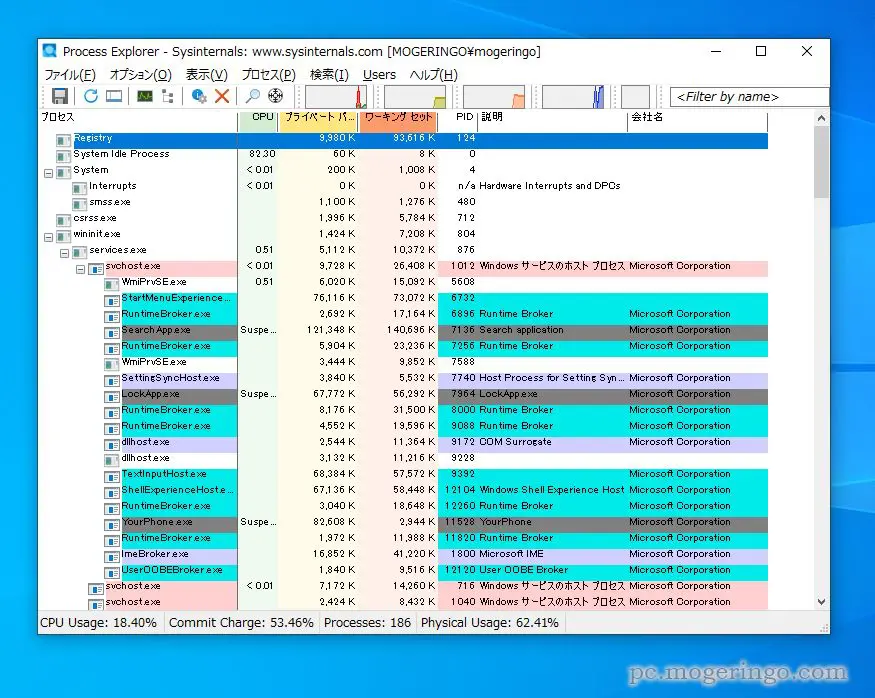Image resolution: width=875 pixels, height=698 pixels.
Task: Click the I/O blue mini graph
Action: coord(573,97)
